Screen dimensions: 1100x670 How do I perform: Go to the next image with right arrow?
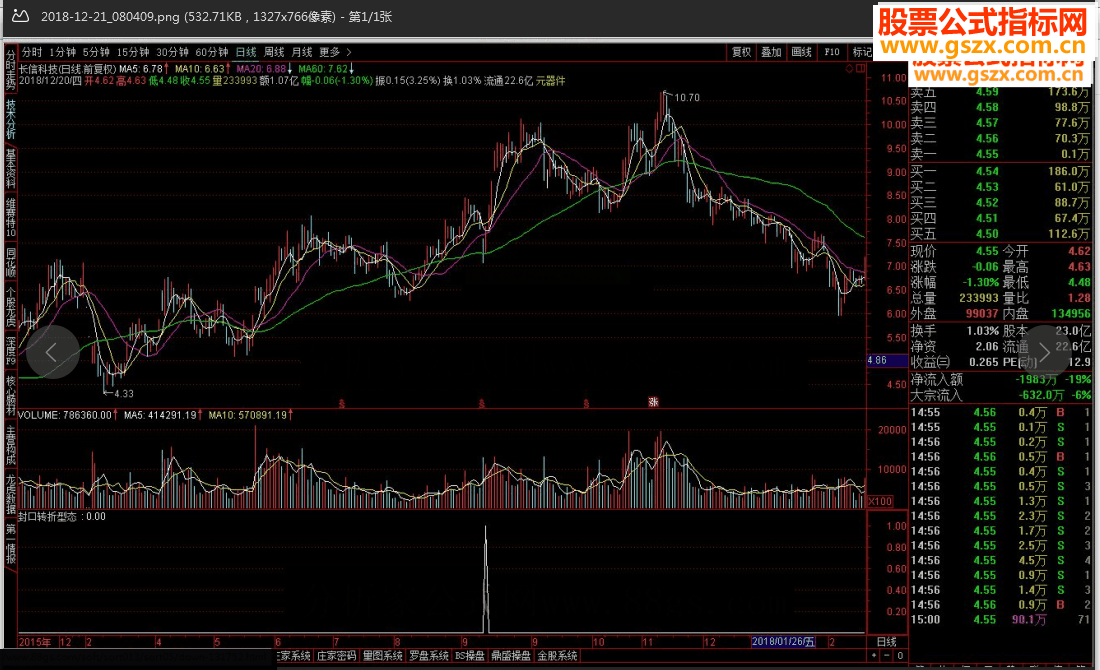1045,352
